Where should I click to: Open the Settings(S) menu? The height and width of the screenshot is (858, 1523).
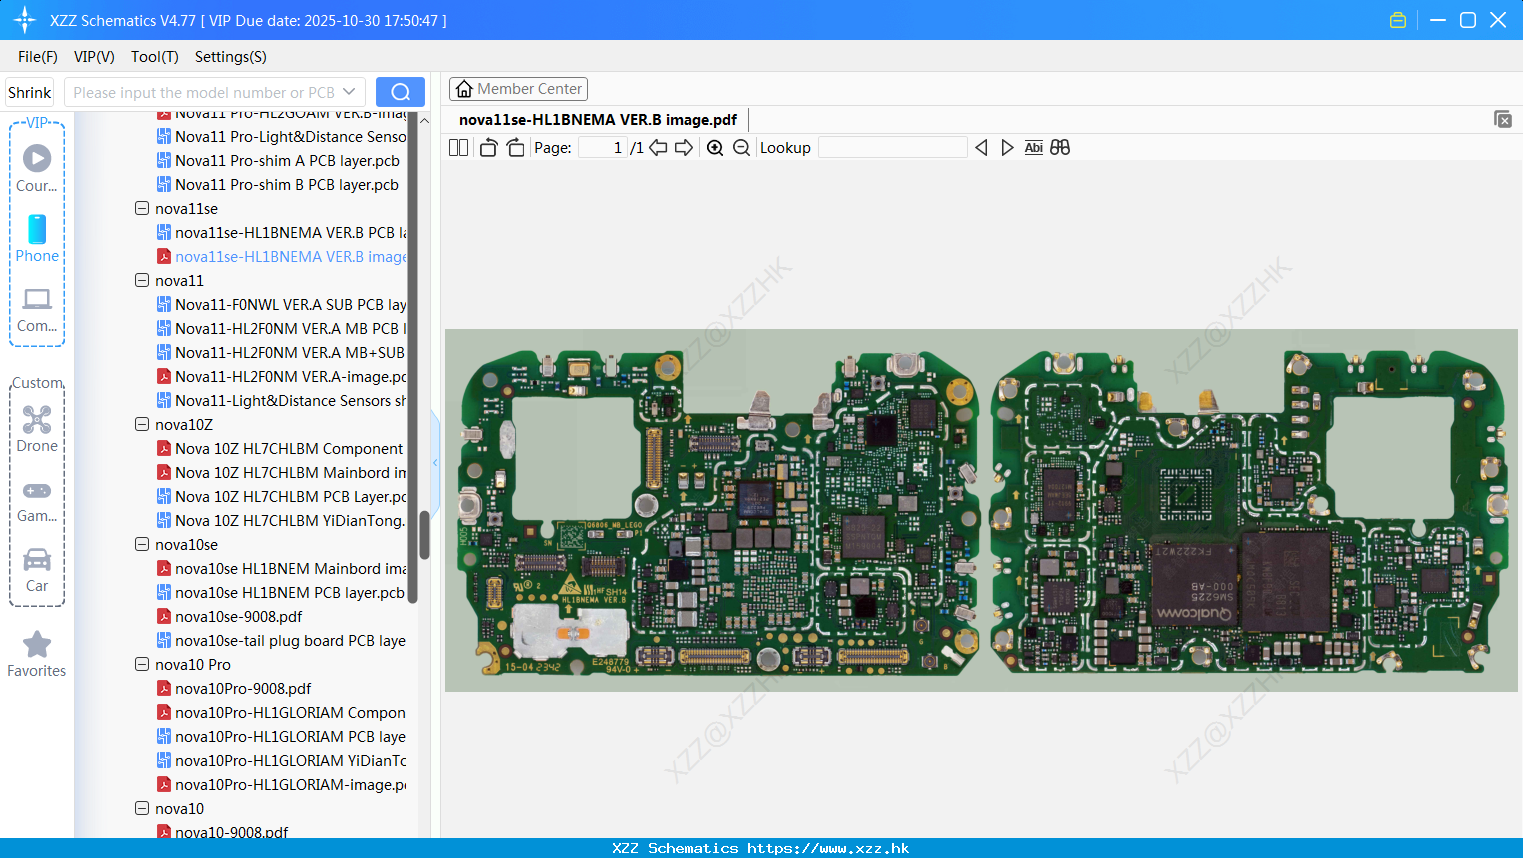tap(231, 57)
